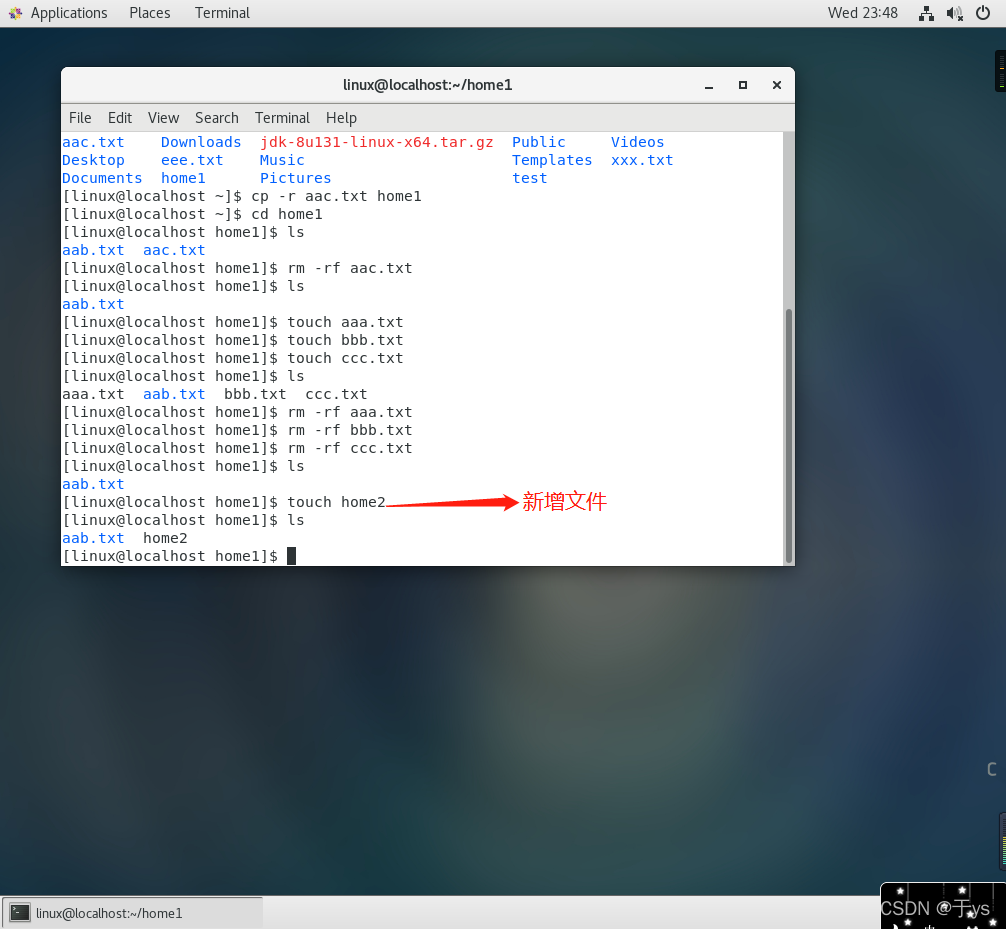Click the terminal cursor at final prompt

tap(291, 556)
